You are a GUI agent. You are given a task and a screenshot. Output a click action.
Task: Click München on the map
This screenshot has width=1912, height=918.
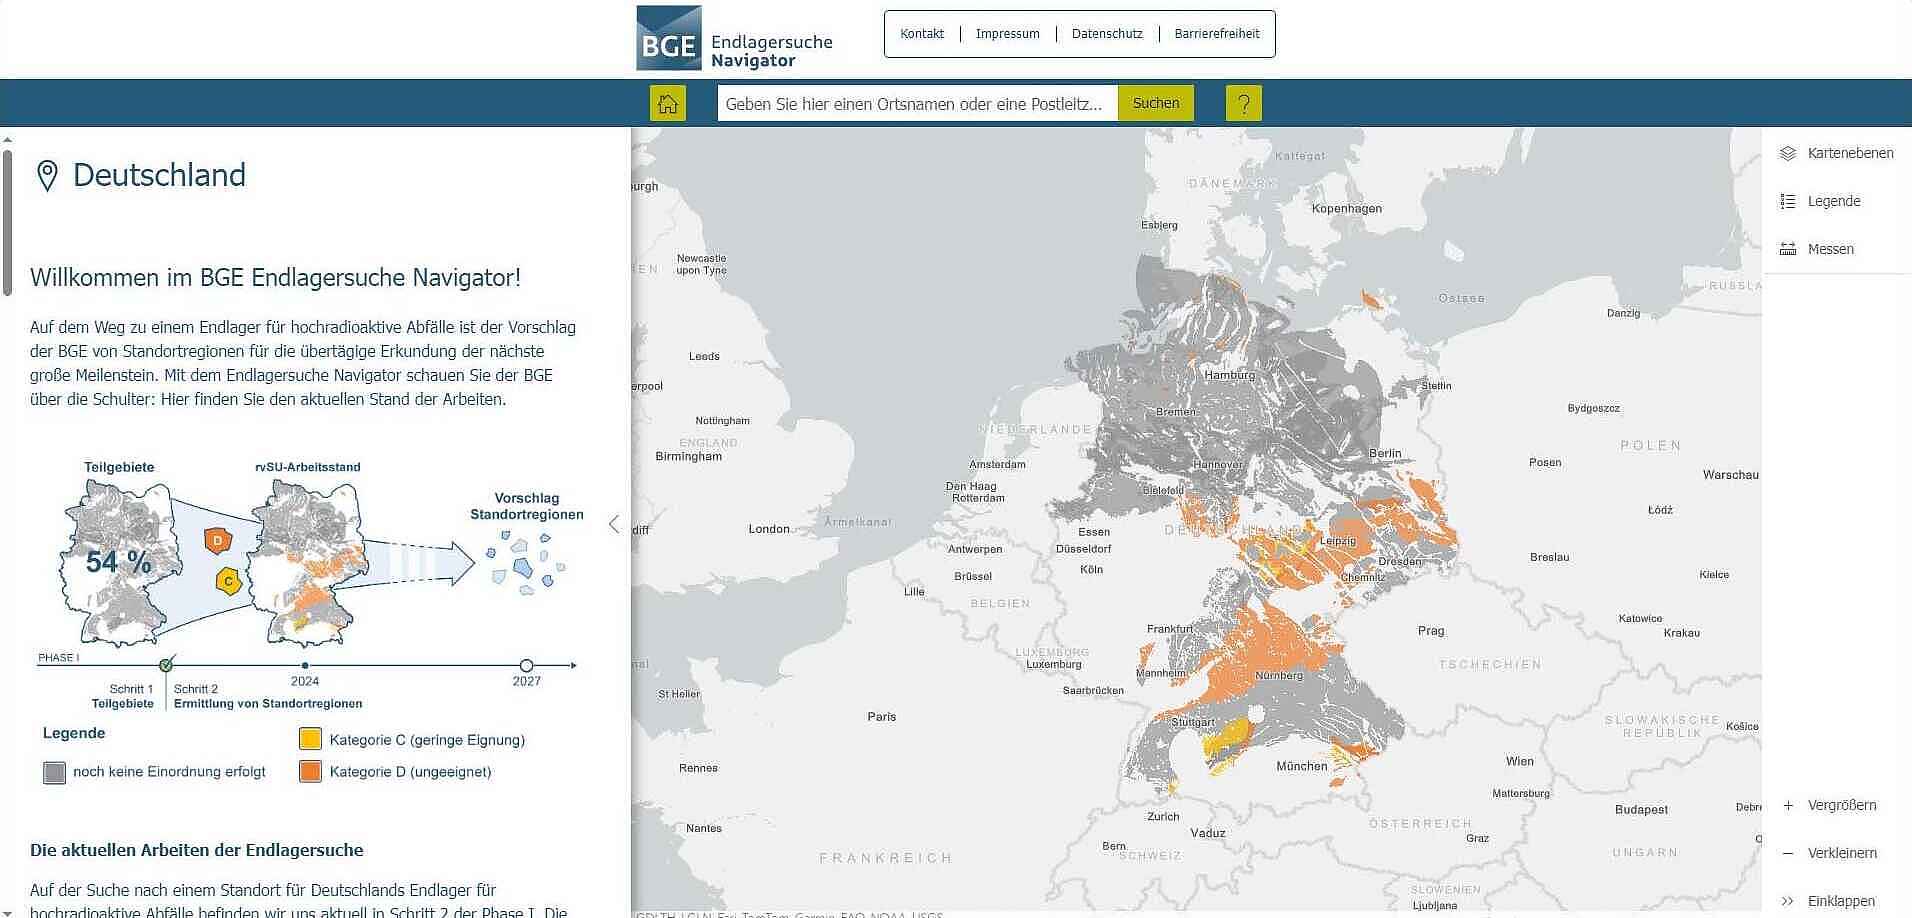click(1302, 766)
